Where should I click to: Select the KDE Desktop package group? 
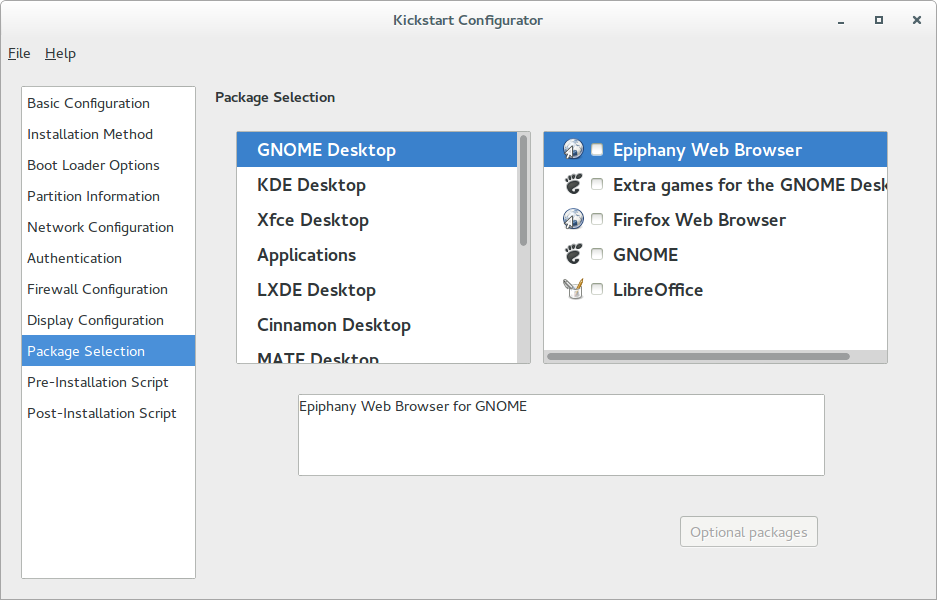pyautogui.click(x=310, y=184)
